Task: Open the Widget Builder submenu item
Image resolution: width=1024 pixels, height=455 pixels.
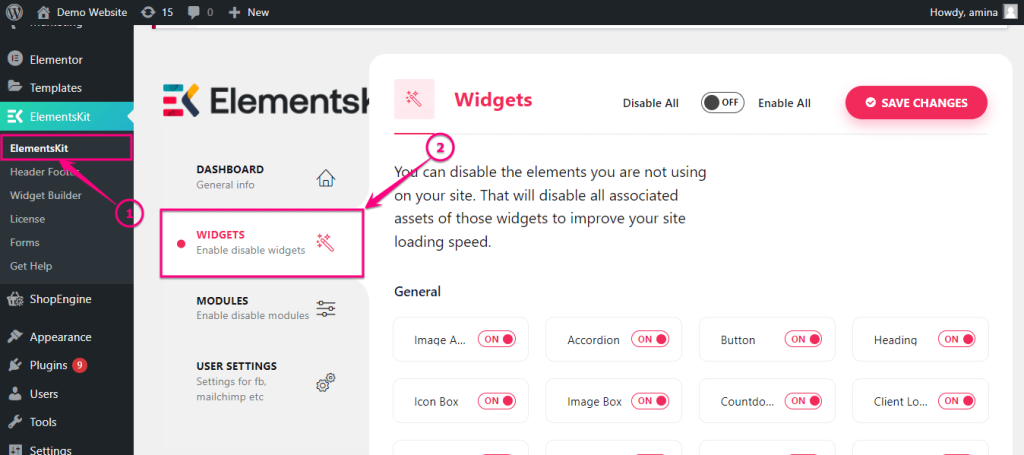Action: click(x=46, y=195)
